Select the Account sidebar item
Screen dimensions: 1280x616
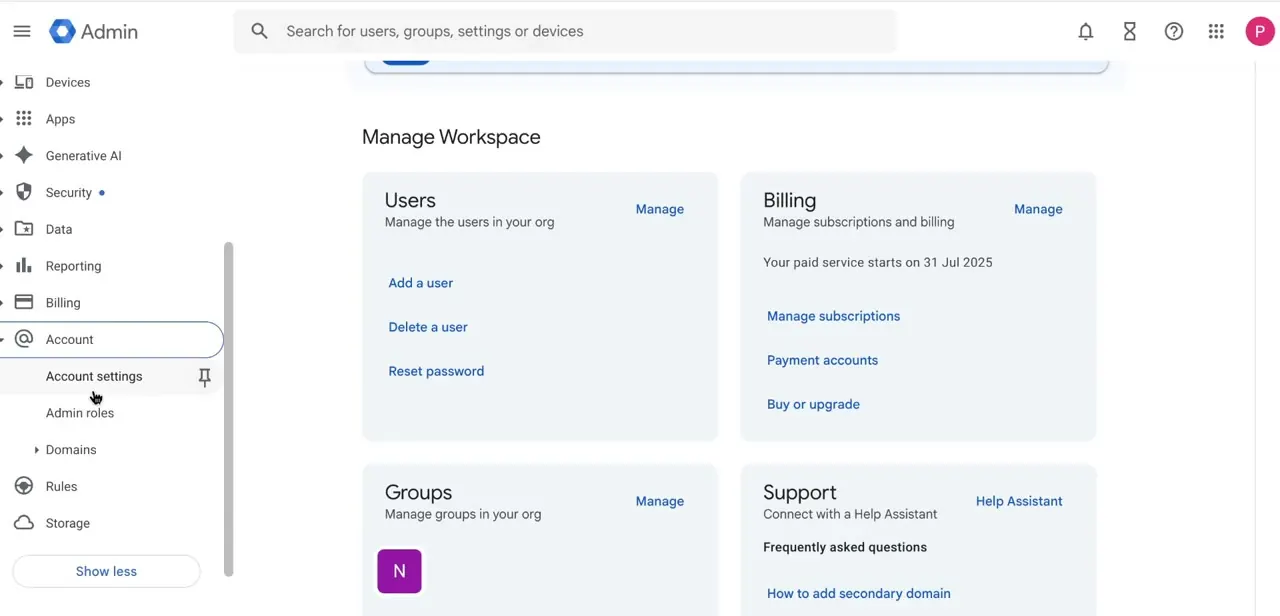[111, 339]
